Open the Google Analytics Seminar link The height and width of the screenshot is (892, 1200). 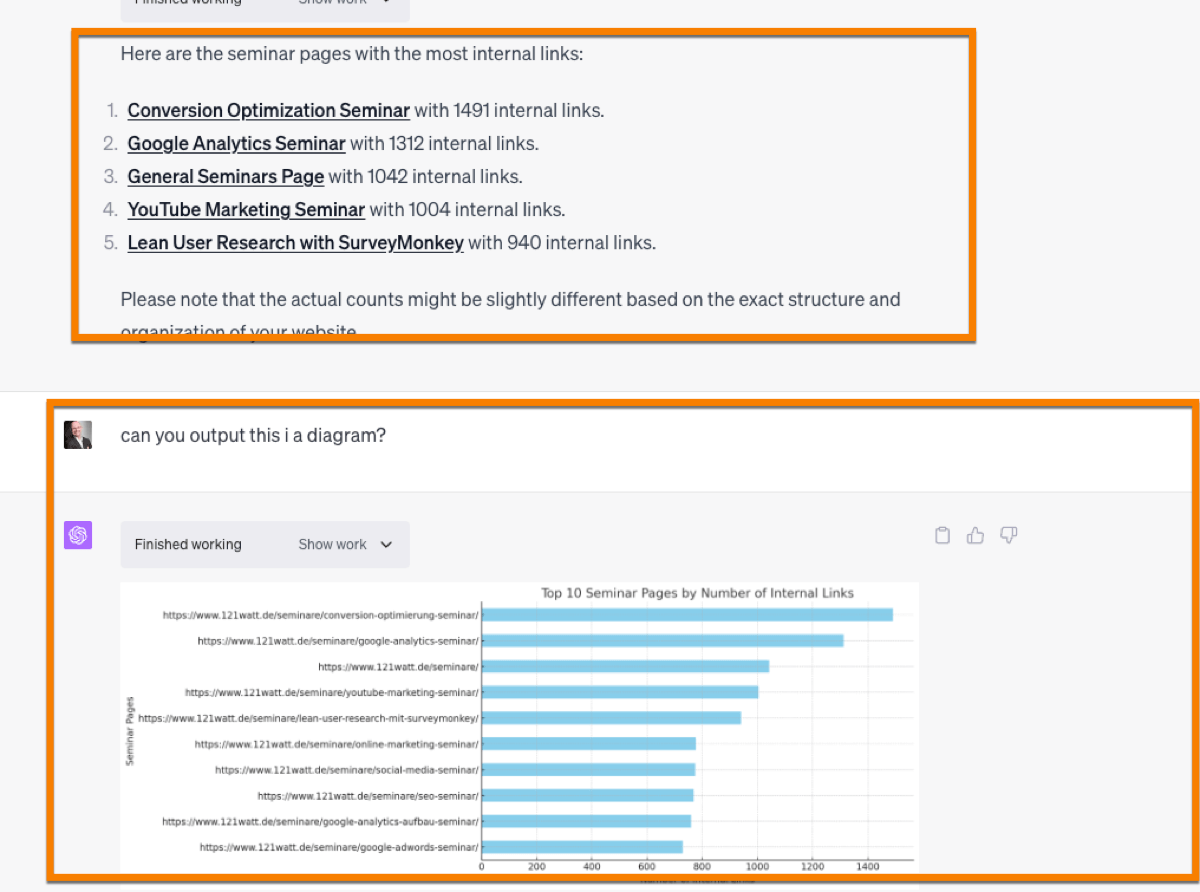pyautogui.click(x=236, y=144)
